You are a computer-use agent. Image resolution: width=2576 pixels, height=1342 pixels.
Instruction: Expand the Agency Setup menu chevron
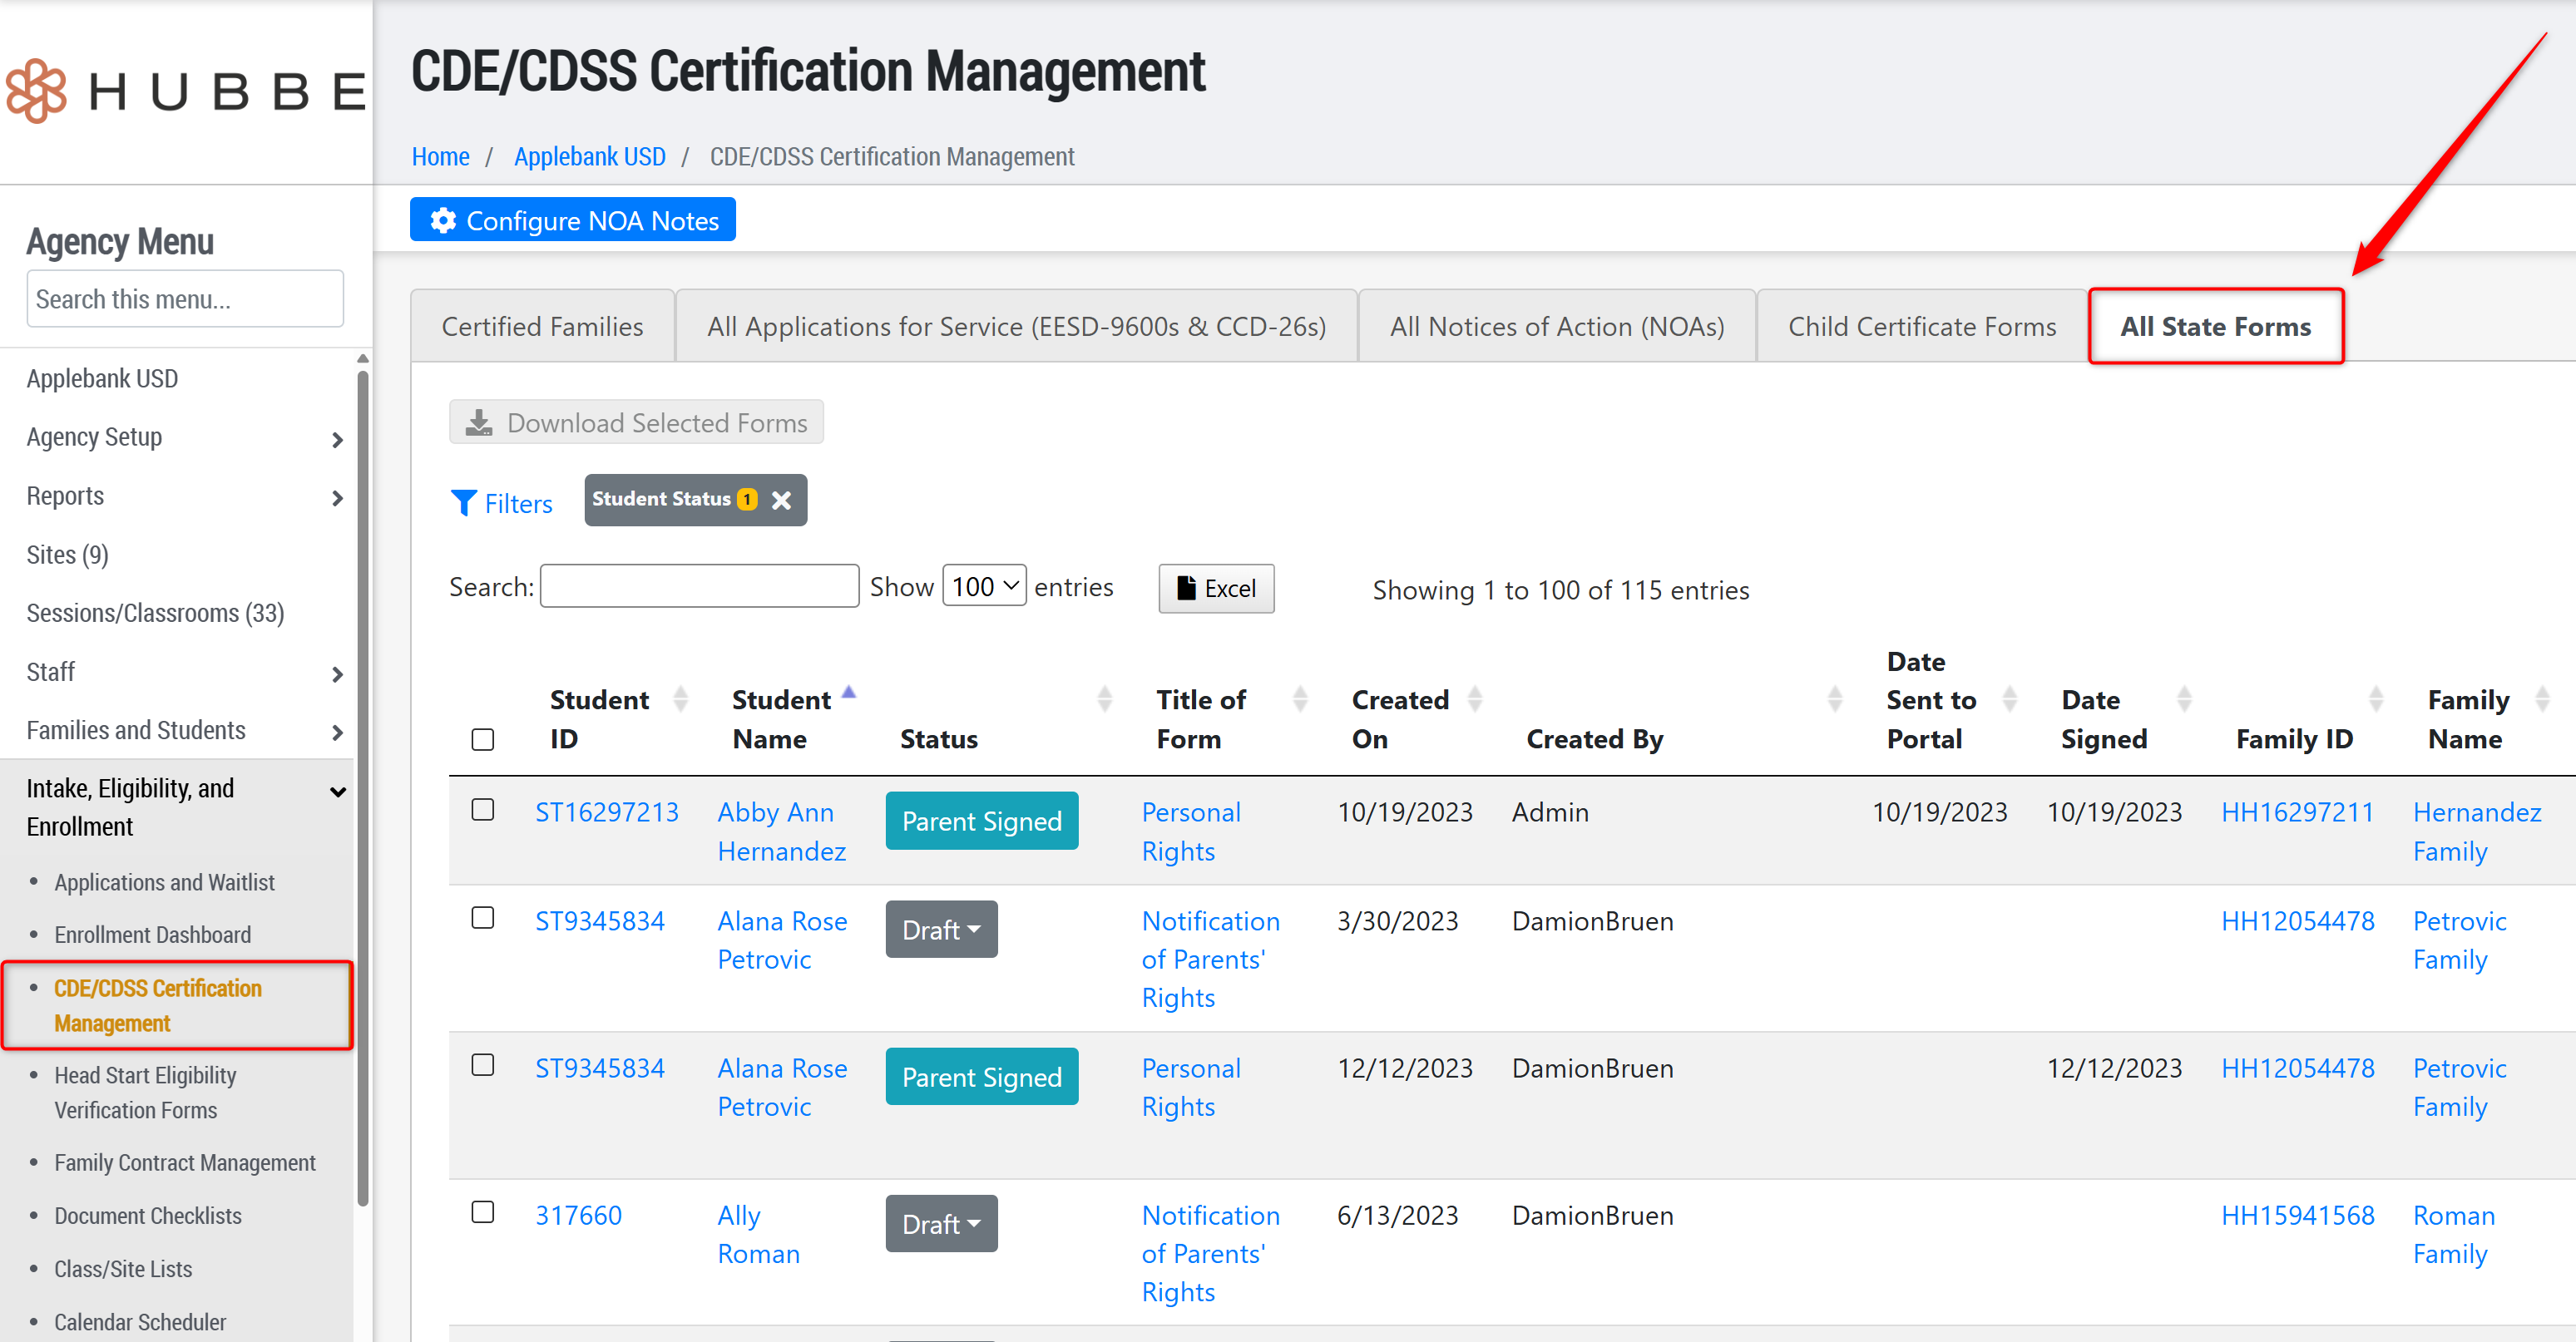click(x=337, y=439)
